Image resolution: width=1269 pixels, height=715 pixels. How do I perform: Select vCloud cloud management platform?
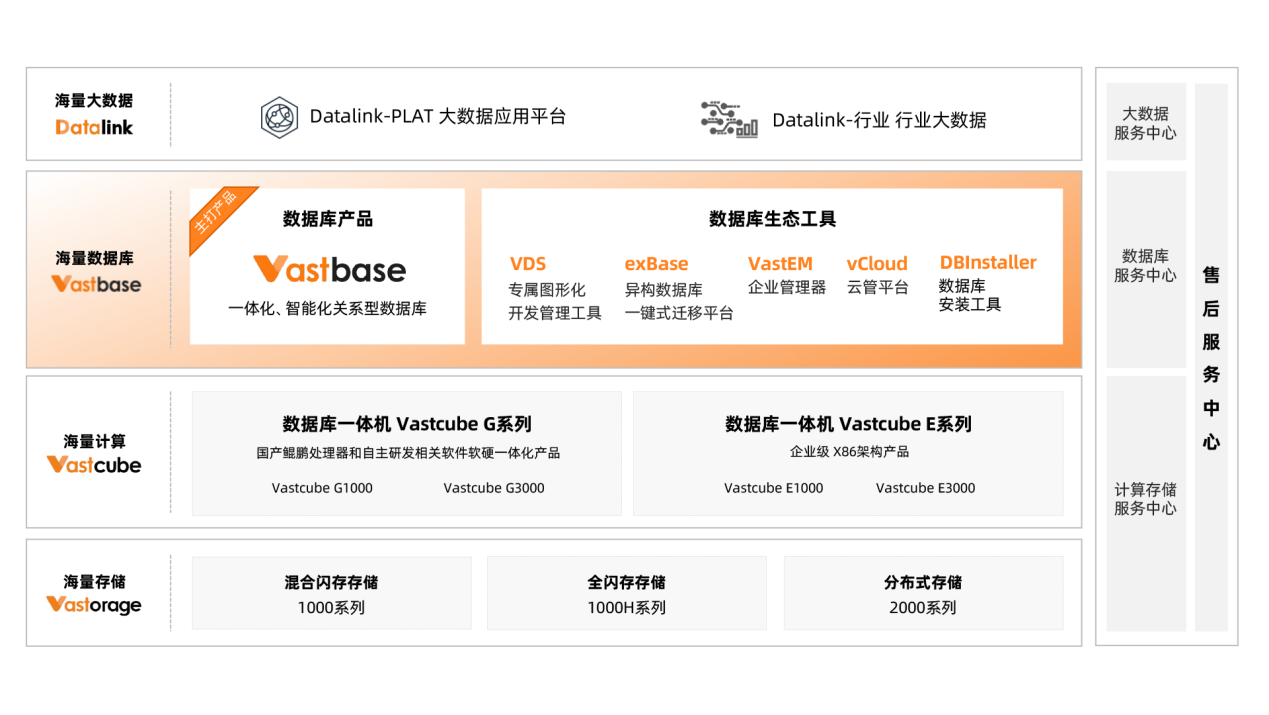[877, 264]
